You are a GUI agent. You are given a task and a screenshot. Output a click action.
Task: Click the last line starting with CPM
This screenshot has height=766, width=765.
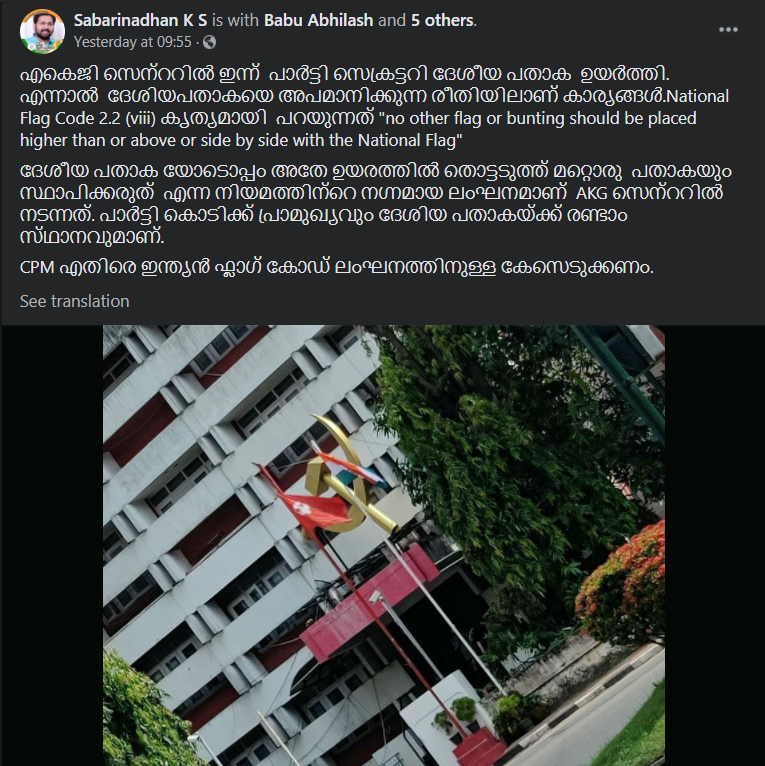coord(337,267)
